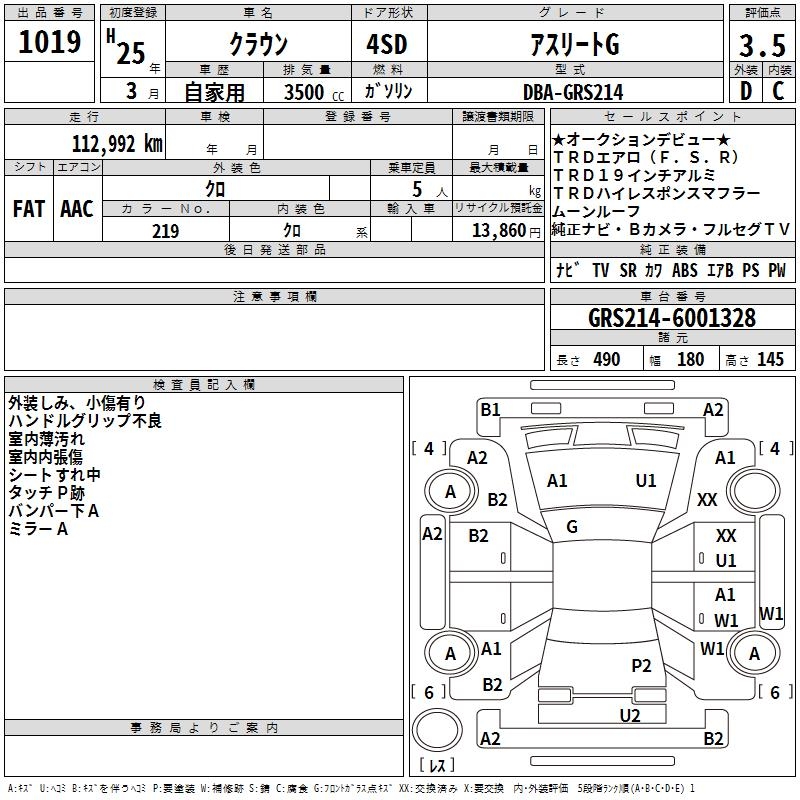The width and height of the screenshot is (800, 800).
Task: Click the TRDエアロ sales point line
Action: click(645, 157)
